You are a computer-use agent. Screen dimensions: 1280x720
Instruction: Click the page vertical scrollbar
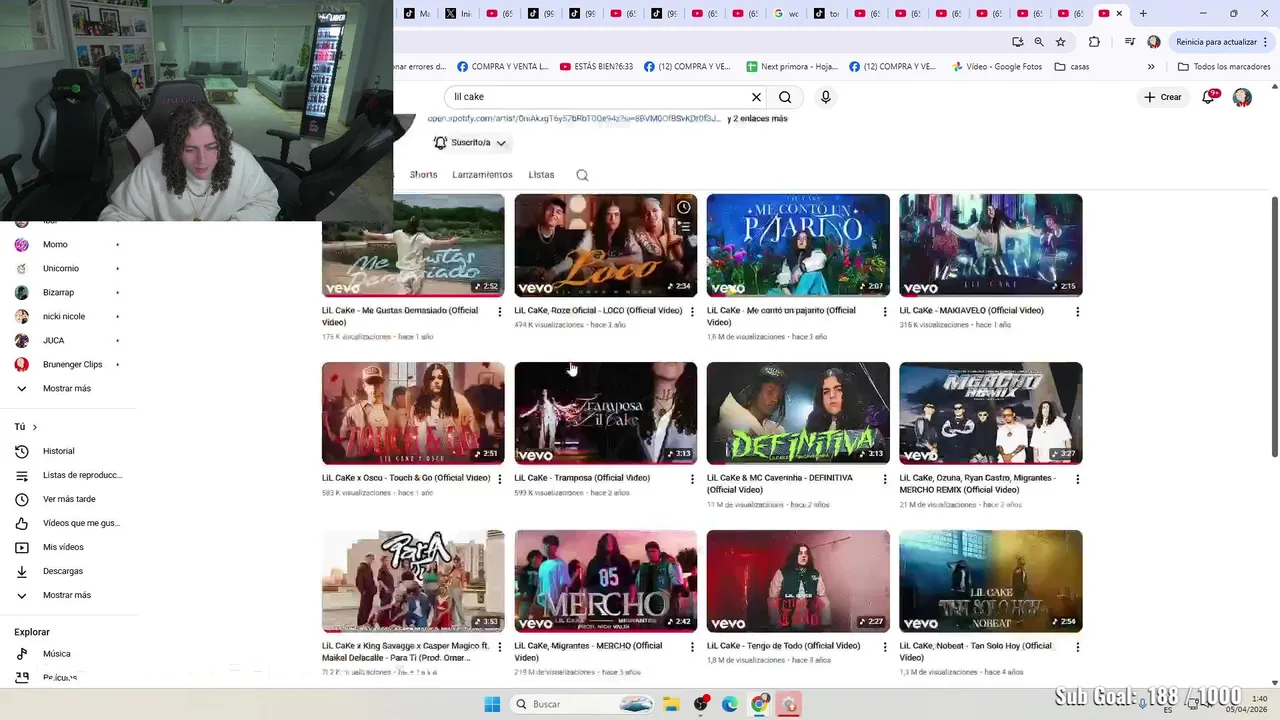pos(1274,325)
